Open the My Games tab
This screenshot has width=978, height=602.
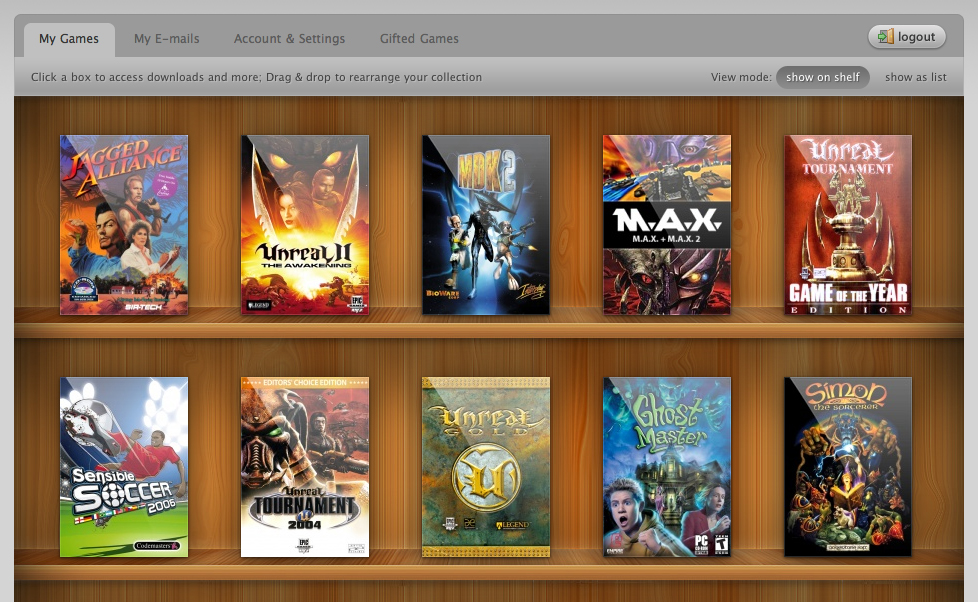[69, 39]
